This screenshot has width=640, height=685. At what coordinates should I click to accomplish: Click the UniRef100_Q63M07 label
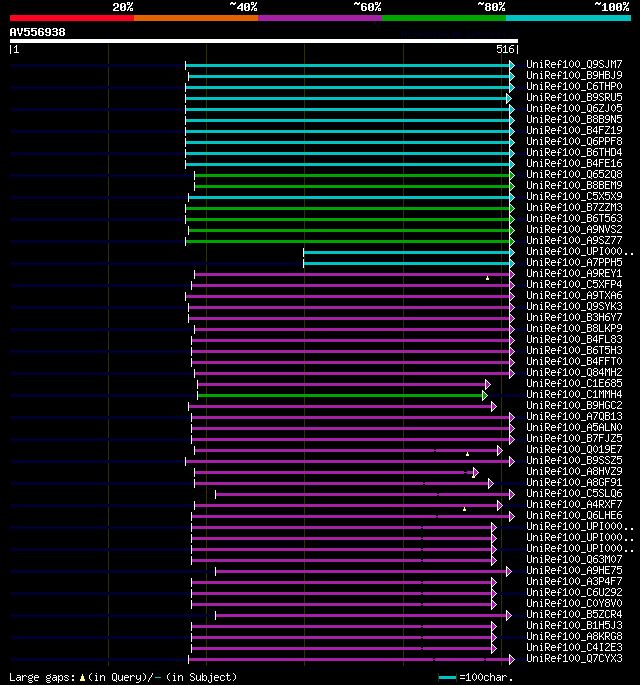pos(574,559)
